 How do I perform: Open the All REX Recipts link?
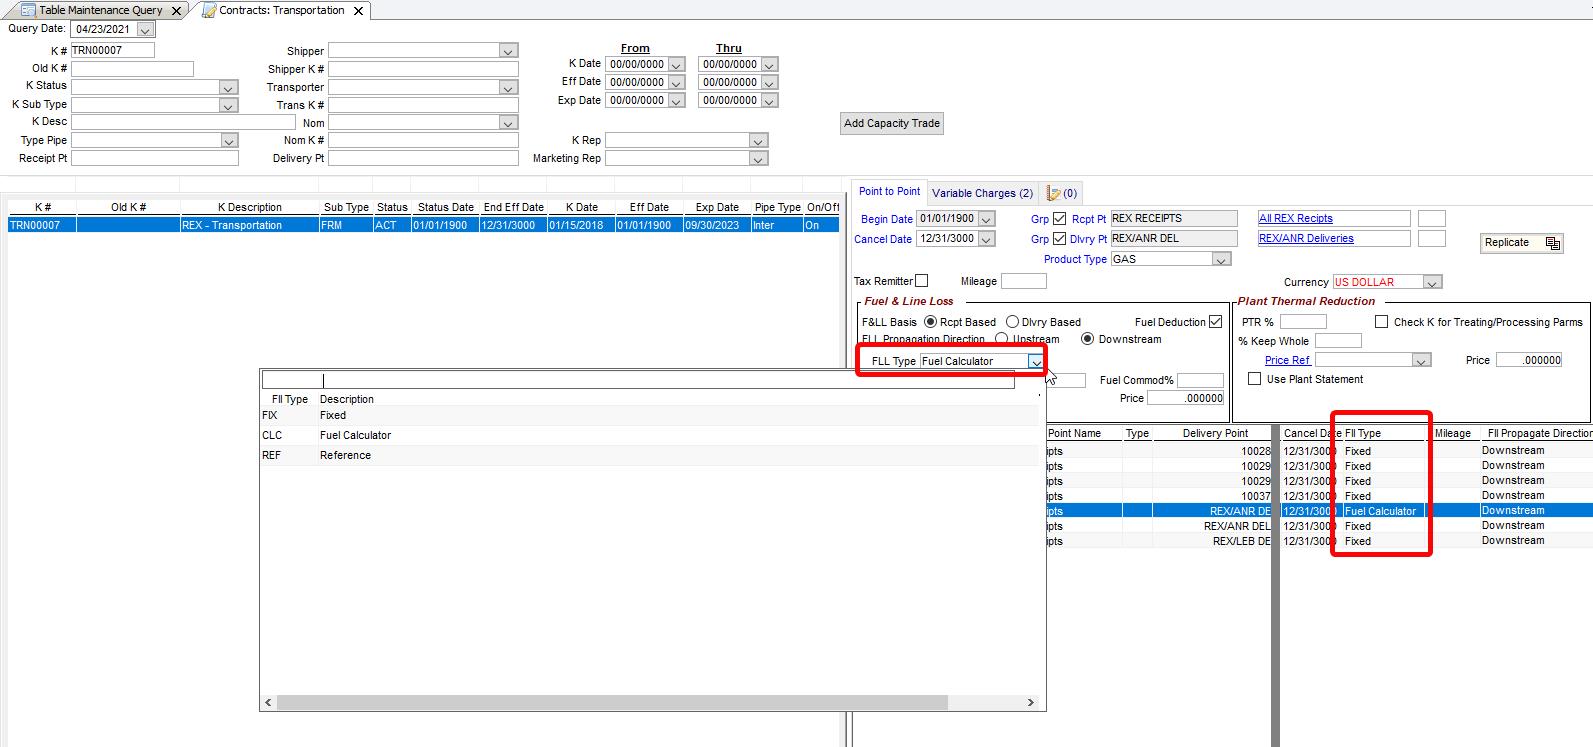pyautogui.click(x=1295, y=218)
